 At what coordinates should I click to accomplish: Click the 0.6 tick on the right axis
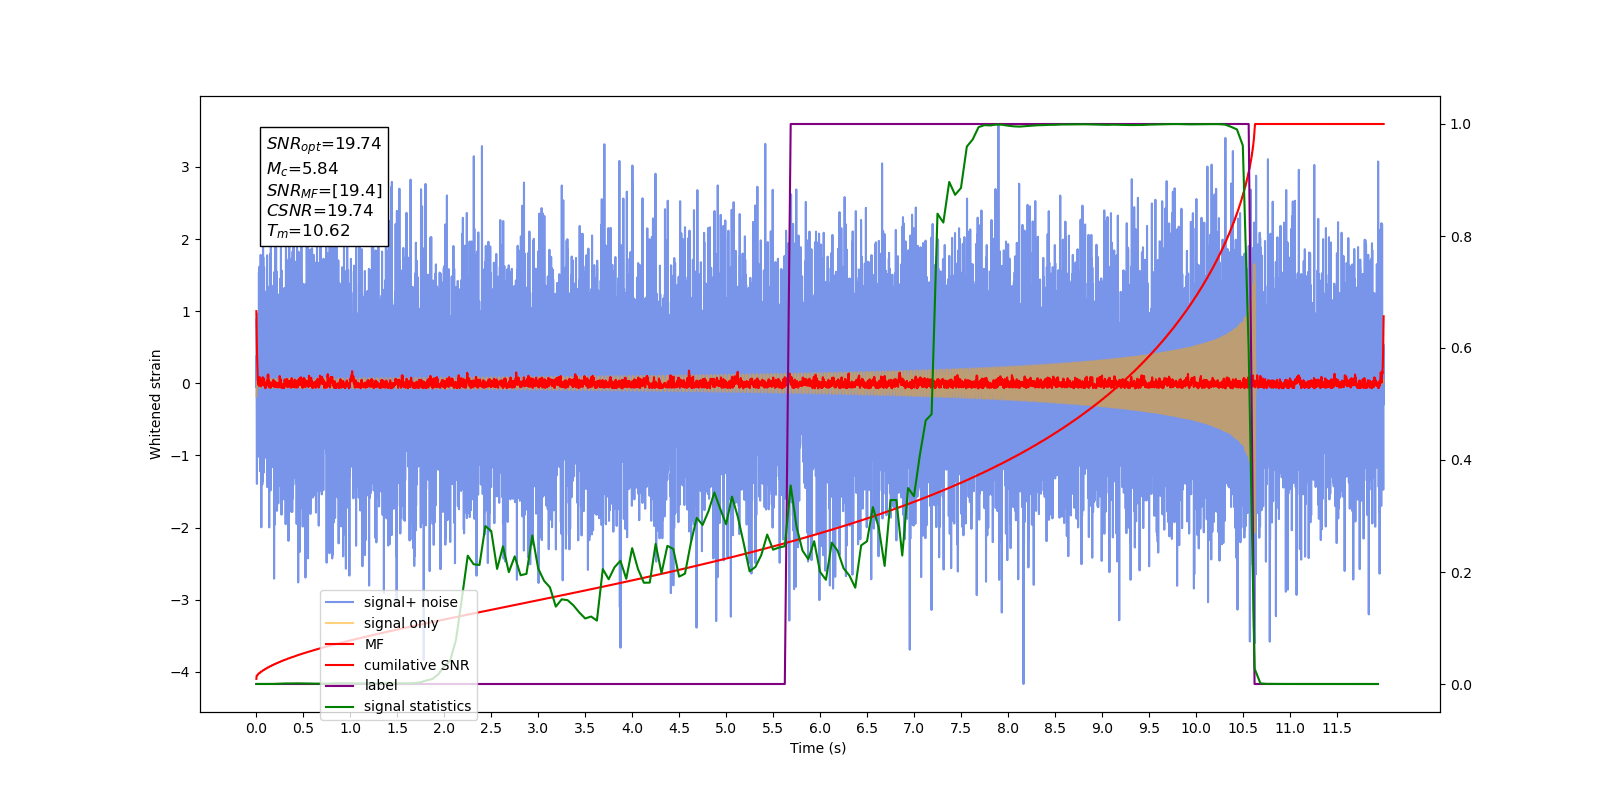[1461, 348]
